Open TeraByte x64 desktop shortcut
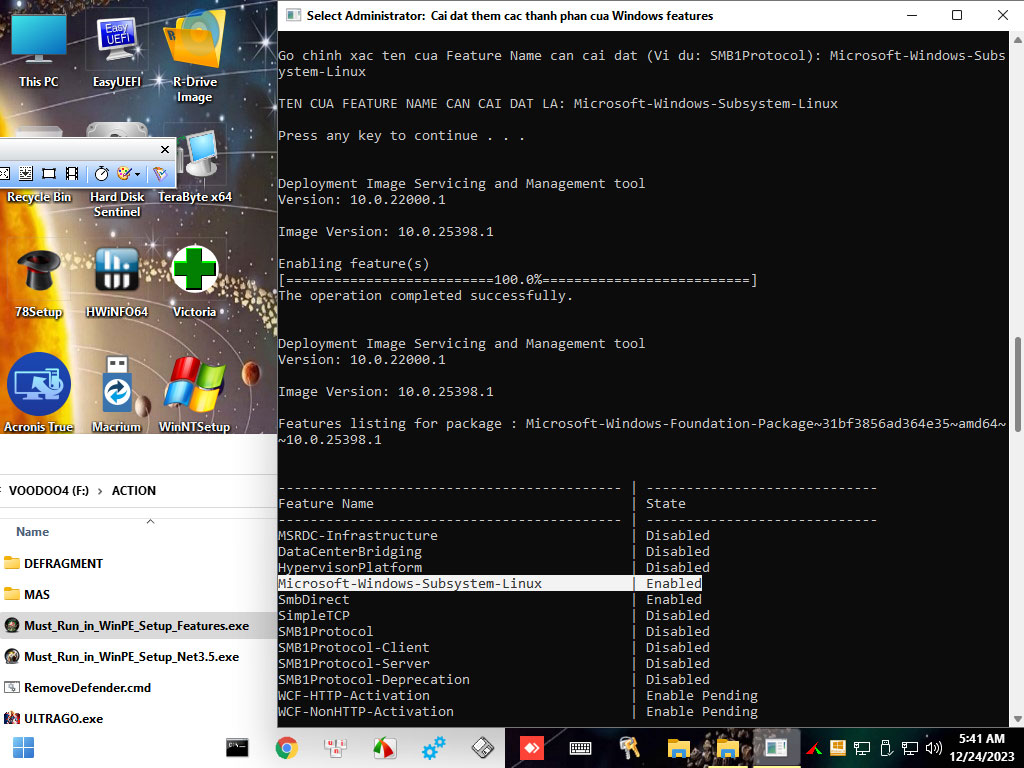 tap(195, 167)
